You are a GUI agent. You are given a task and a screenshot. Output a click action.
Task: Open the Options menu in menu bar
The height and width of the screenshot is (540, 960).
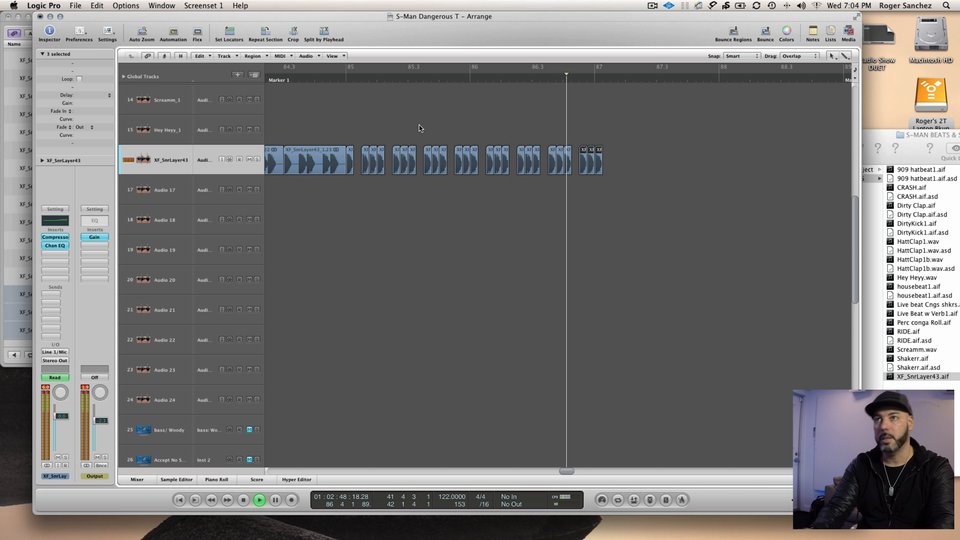pyautogui.click(x=126, y=6)
